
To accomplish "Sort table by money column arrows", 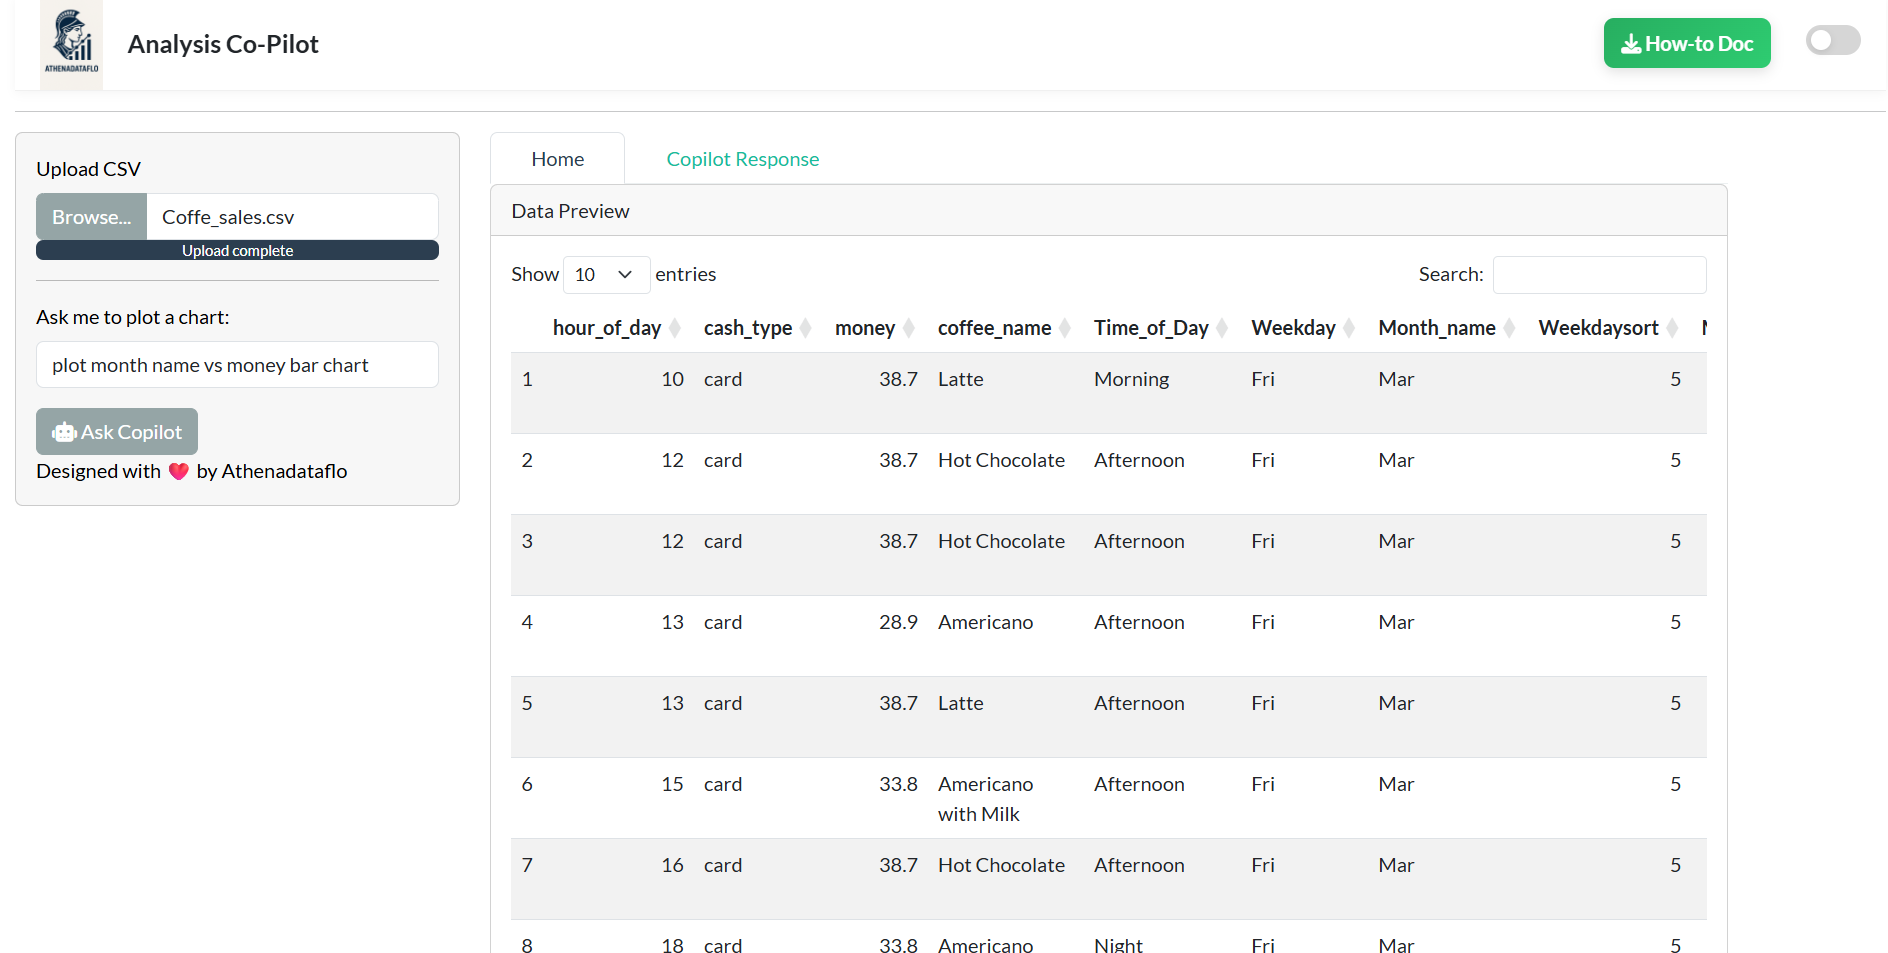I will [909, 328].
